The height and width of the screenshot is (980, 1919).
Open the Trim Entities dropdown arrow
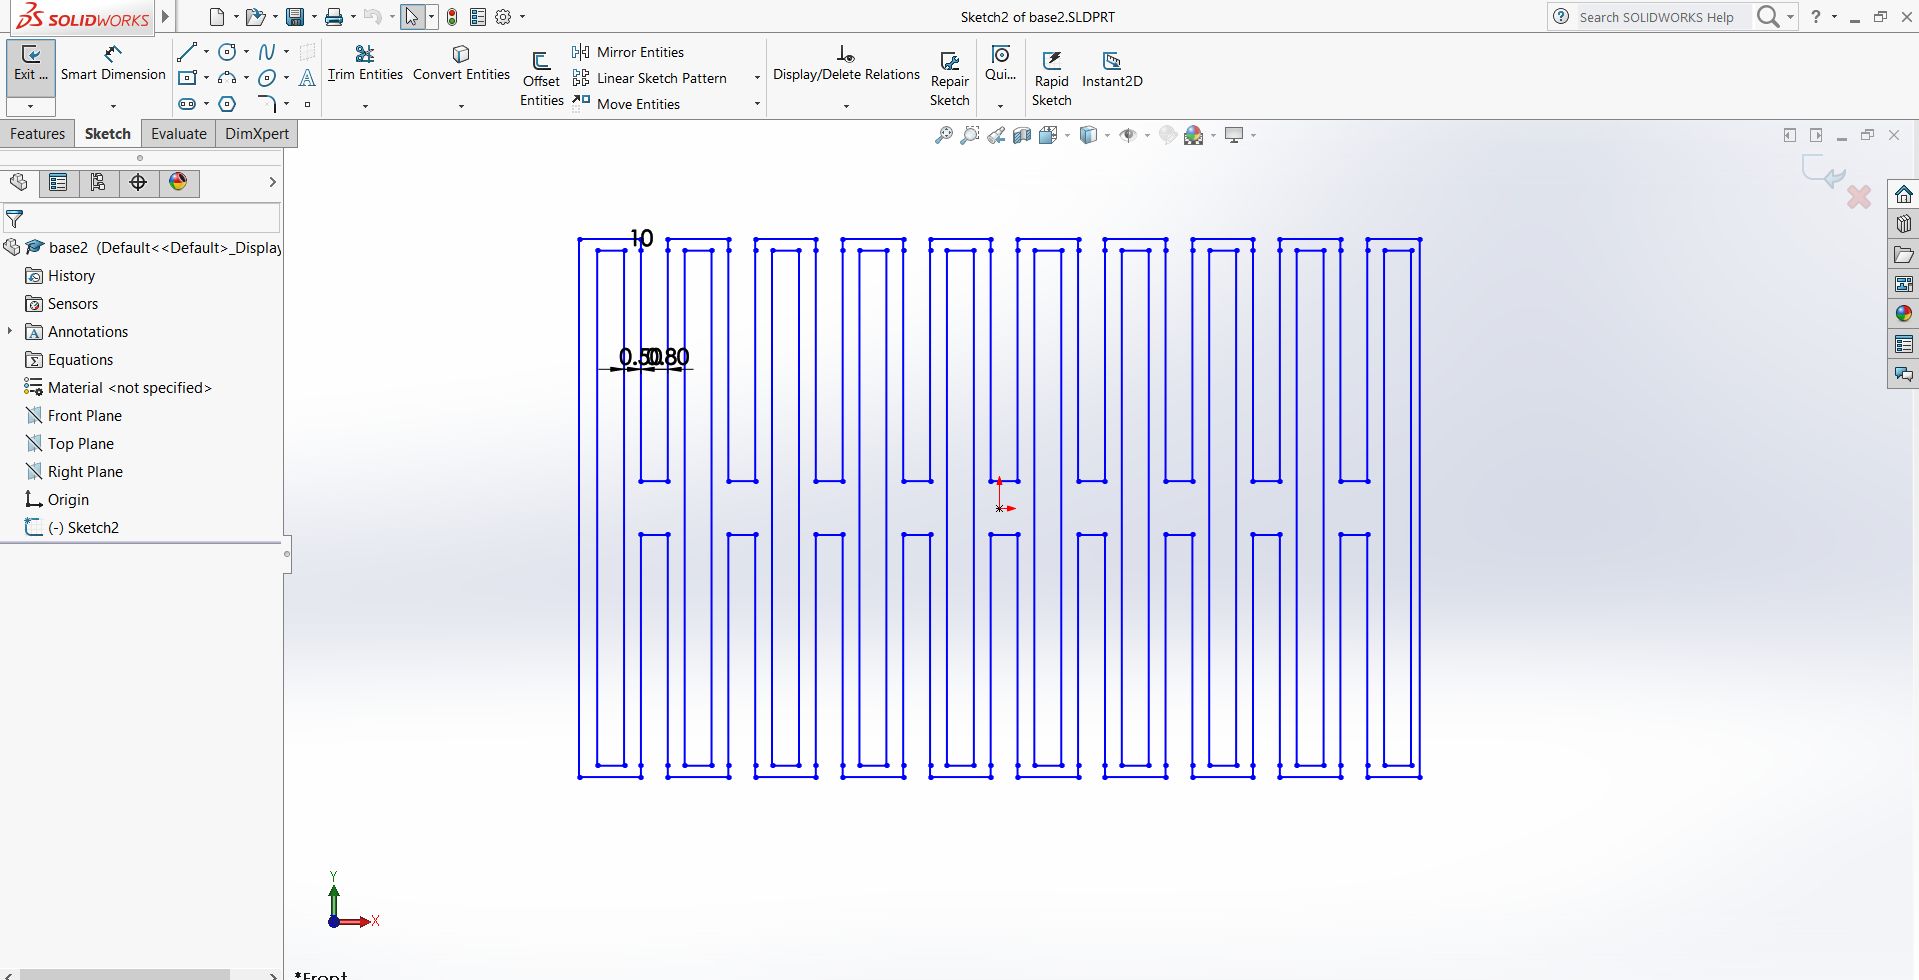[x=365, y=106]
